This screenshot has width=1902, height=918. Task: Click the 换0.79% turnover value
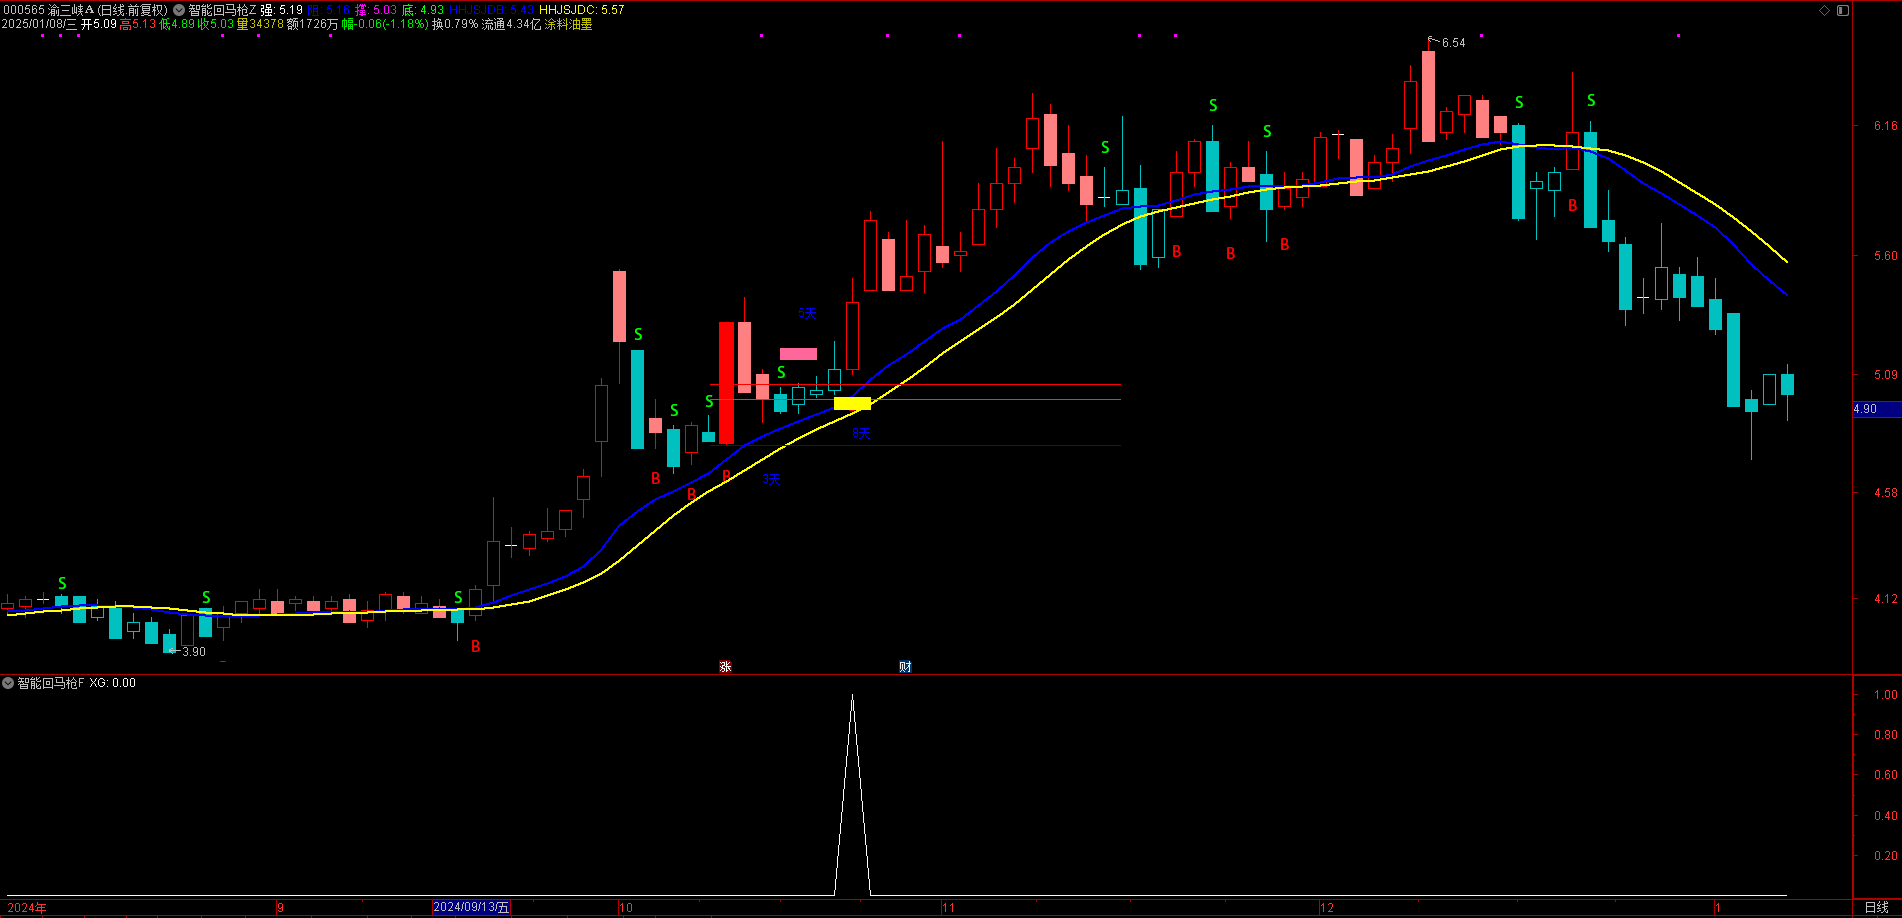(x=455, y=24)
